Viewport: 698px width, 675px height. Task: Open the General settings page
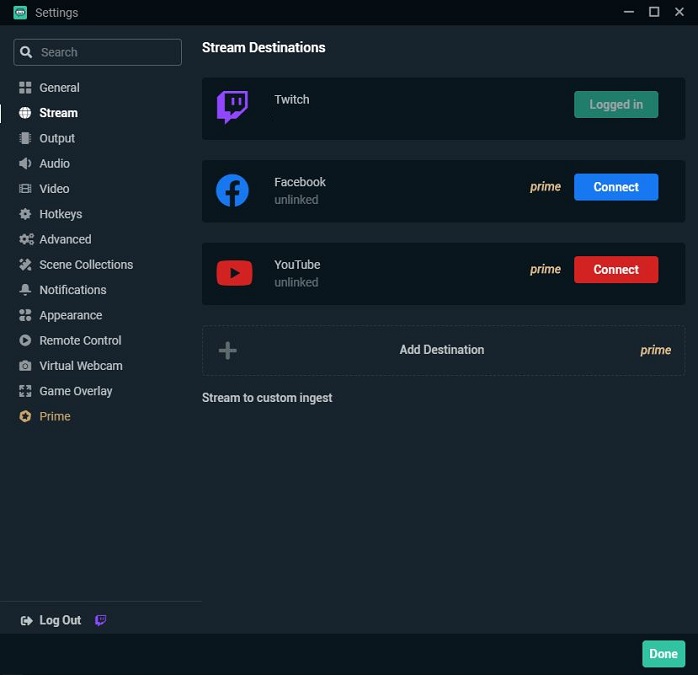click(59, 88)
